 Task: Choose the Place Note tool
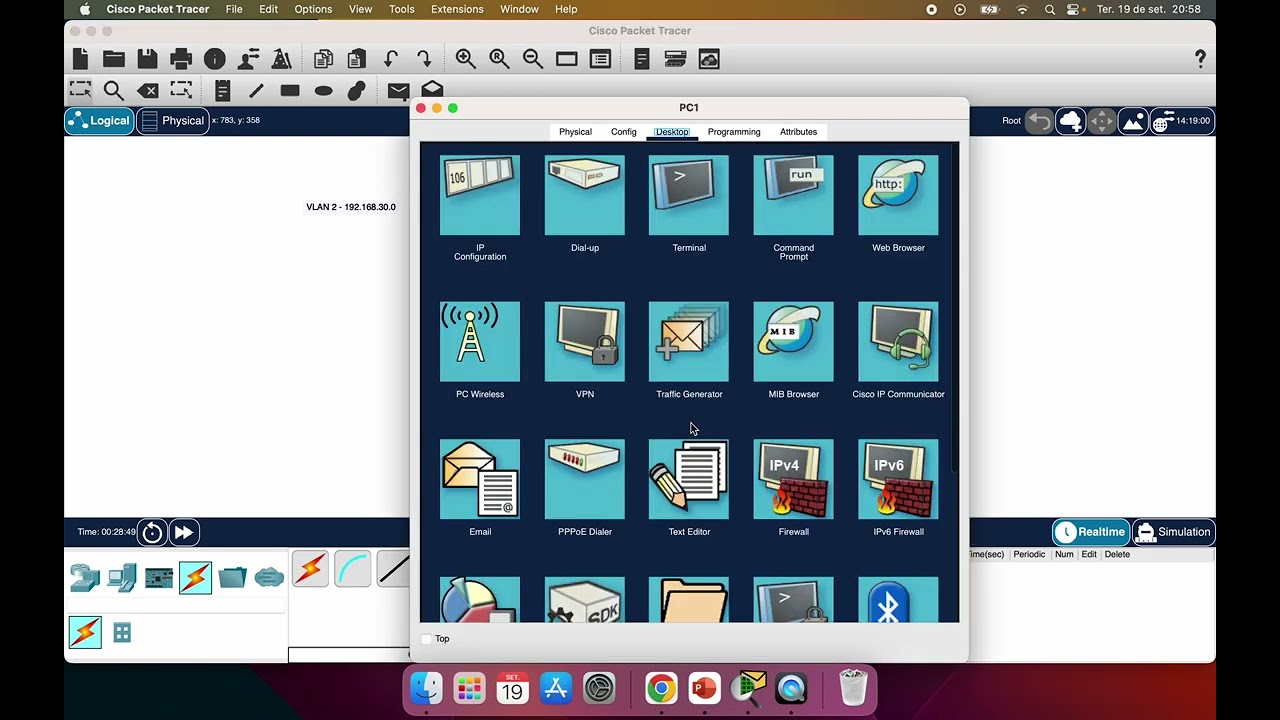pos(222,91)
